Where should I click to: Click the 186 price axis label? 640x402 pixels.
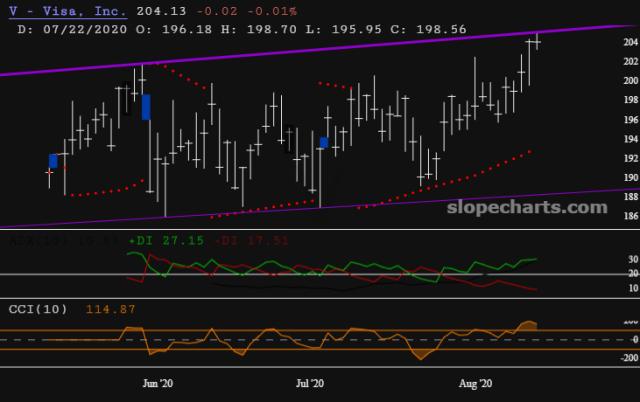click(x=631, y=216)
